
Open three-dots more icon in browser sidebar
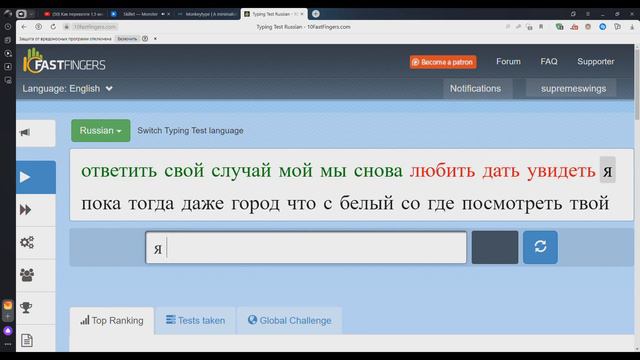8,344
